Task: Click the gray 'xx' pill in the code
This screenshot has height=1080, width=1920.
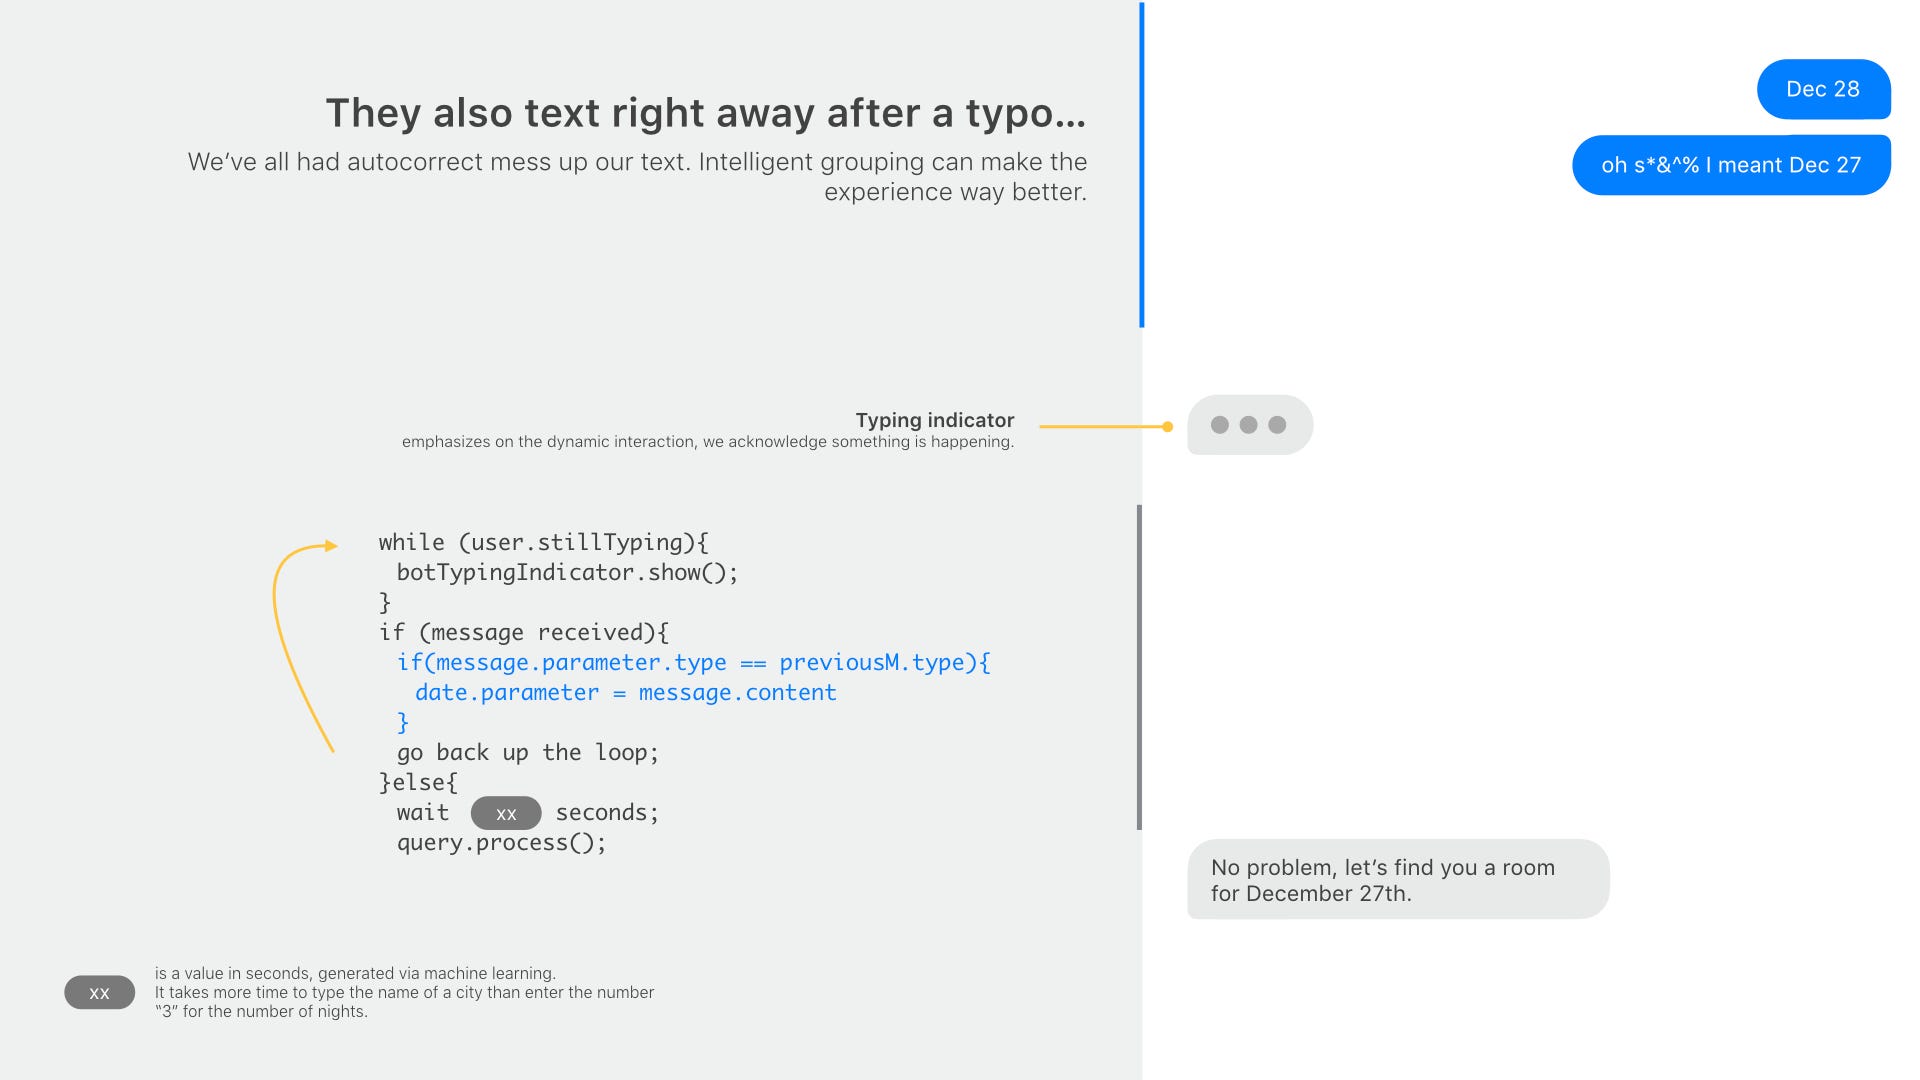Action: [506, 813]
